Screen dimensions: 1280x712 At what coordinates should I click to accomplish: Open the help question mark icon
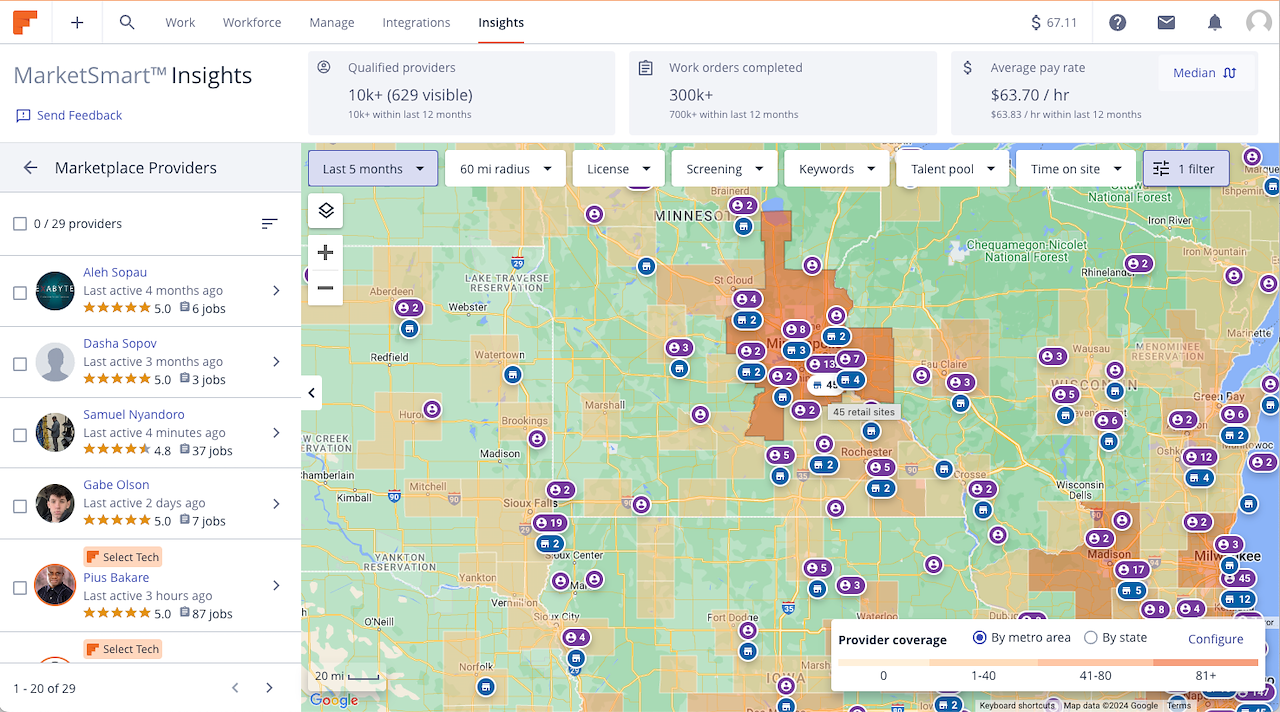(1118, 22)
